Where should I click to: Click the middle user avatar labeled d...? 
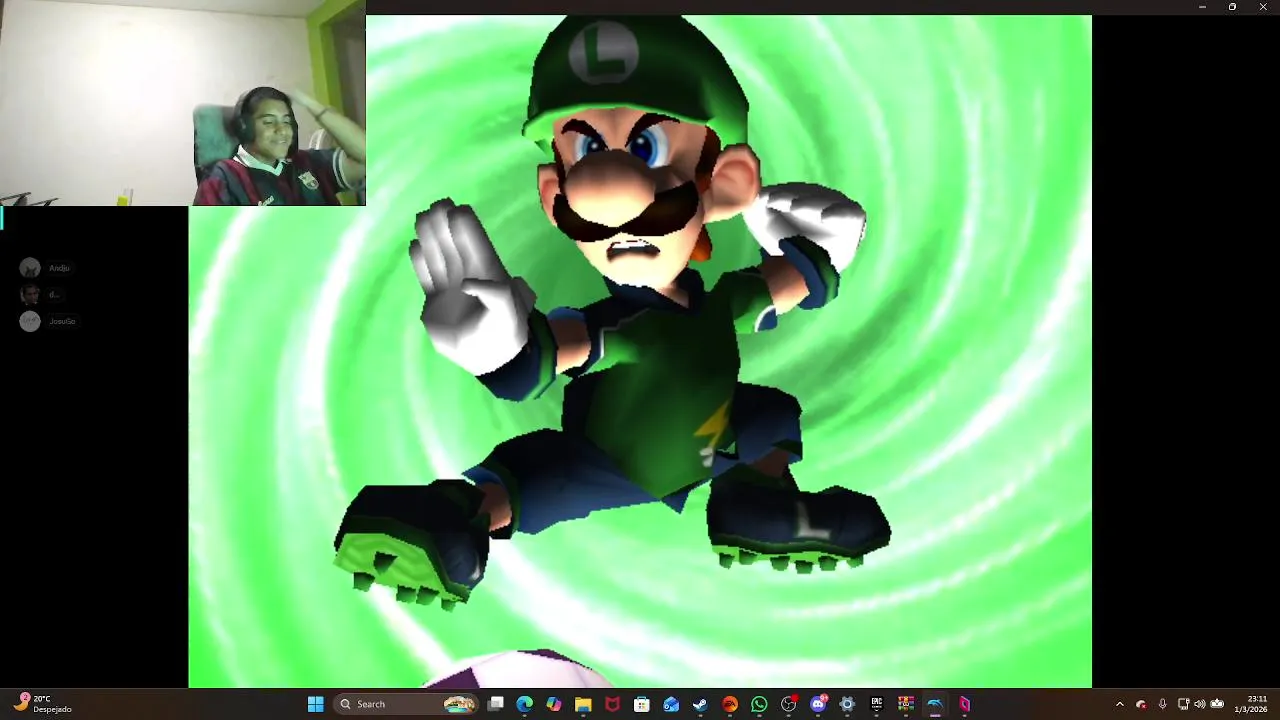30,294
